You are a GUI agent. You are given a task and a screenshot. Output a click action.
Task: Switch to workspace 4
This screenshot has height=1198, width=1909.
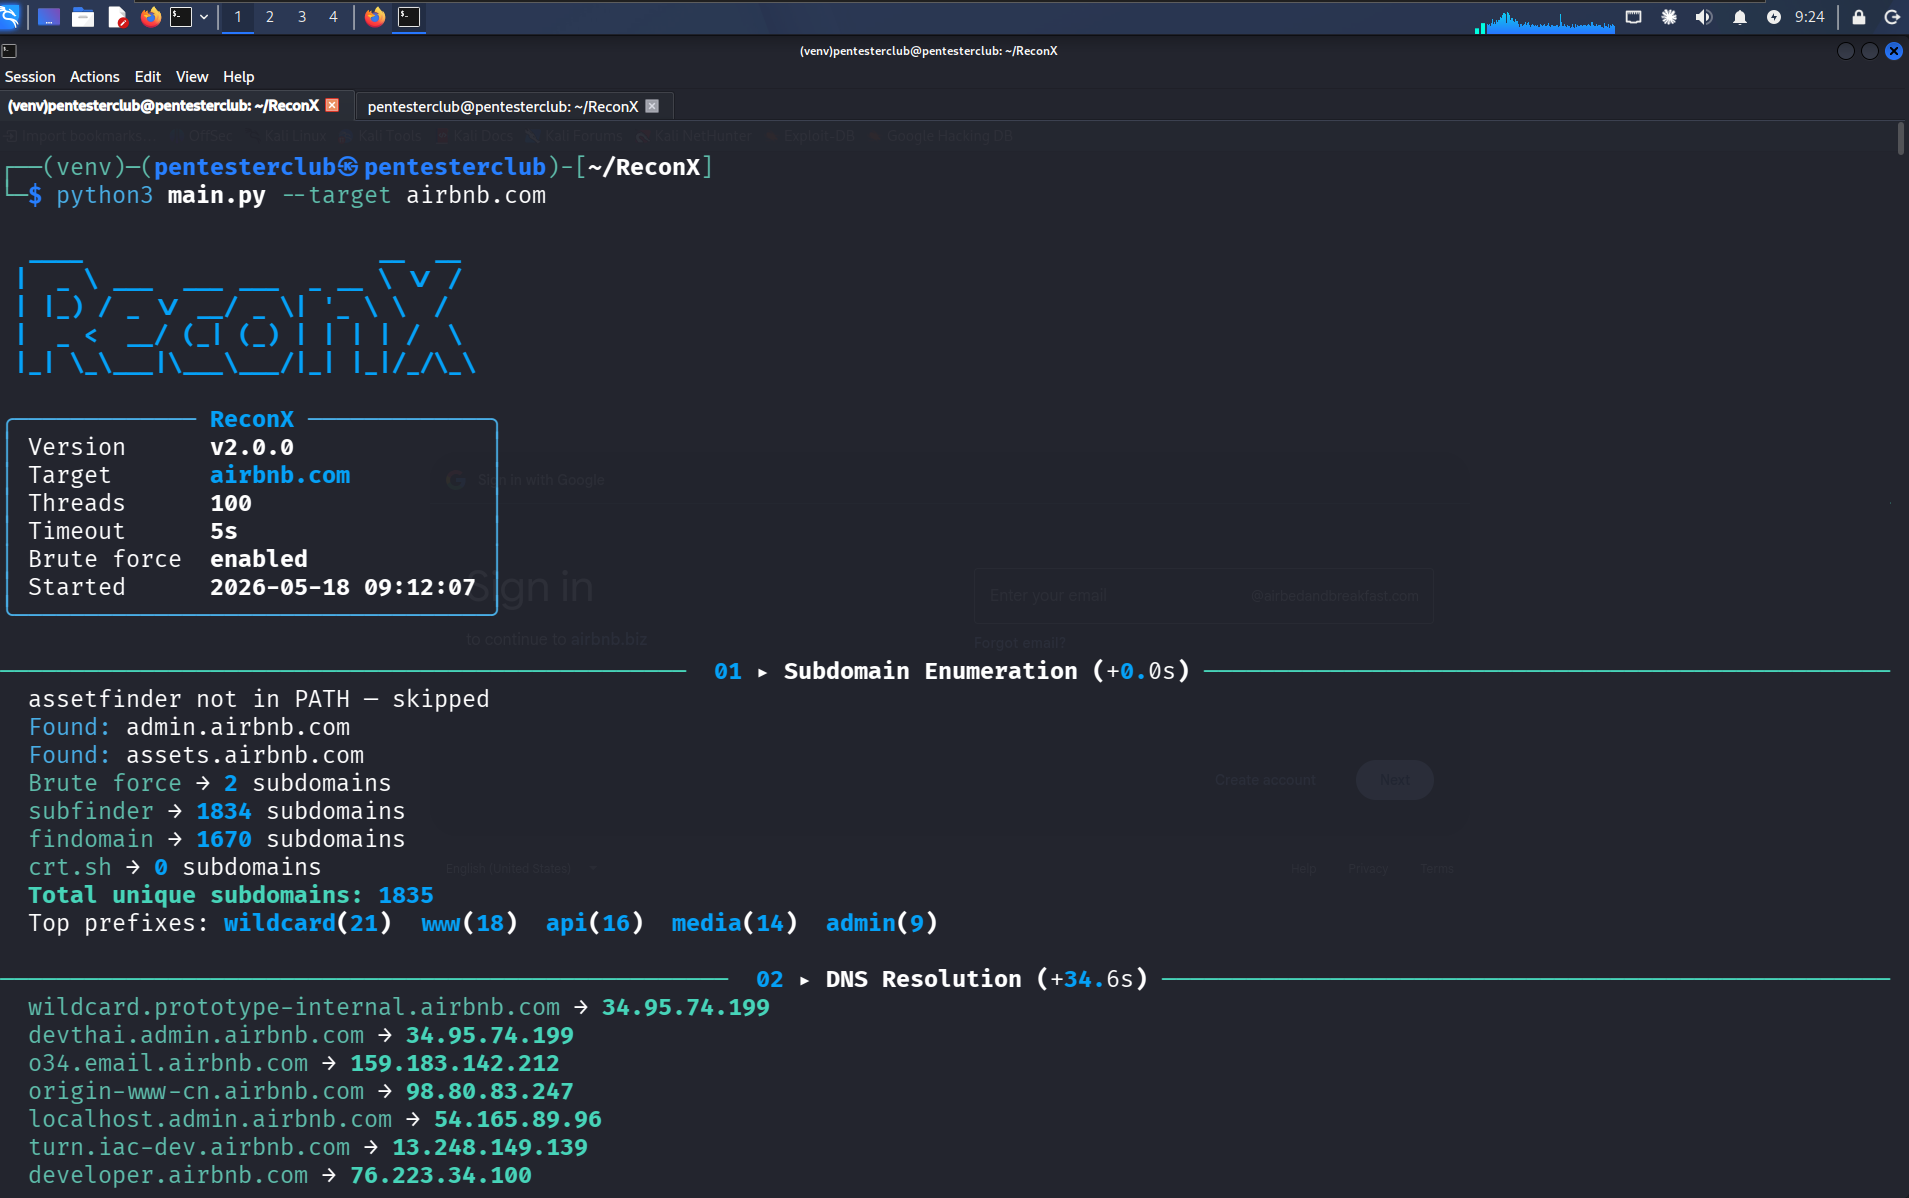pyautogui.click(x=333, y=17)
